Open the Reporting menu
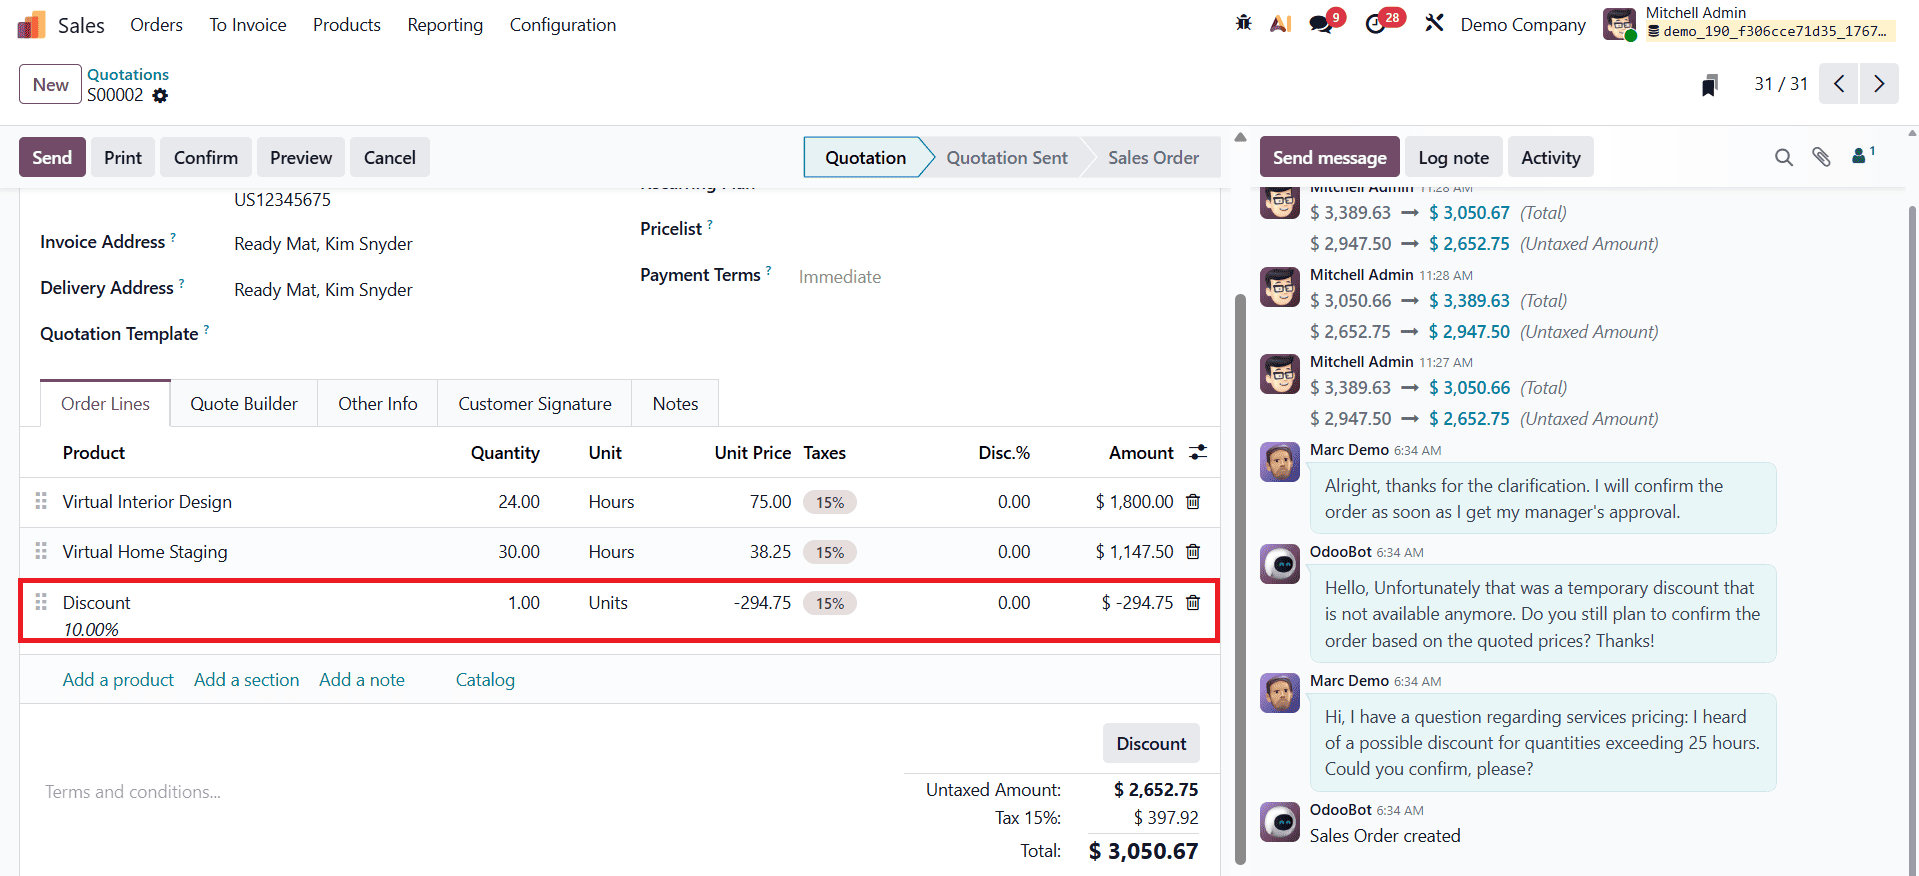The image size is (1919, 876). point(445,25)
